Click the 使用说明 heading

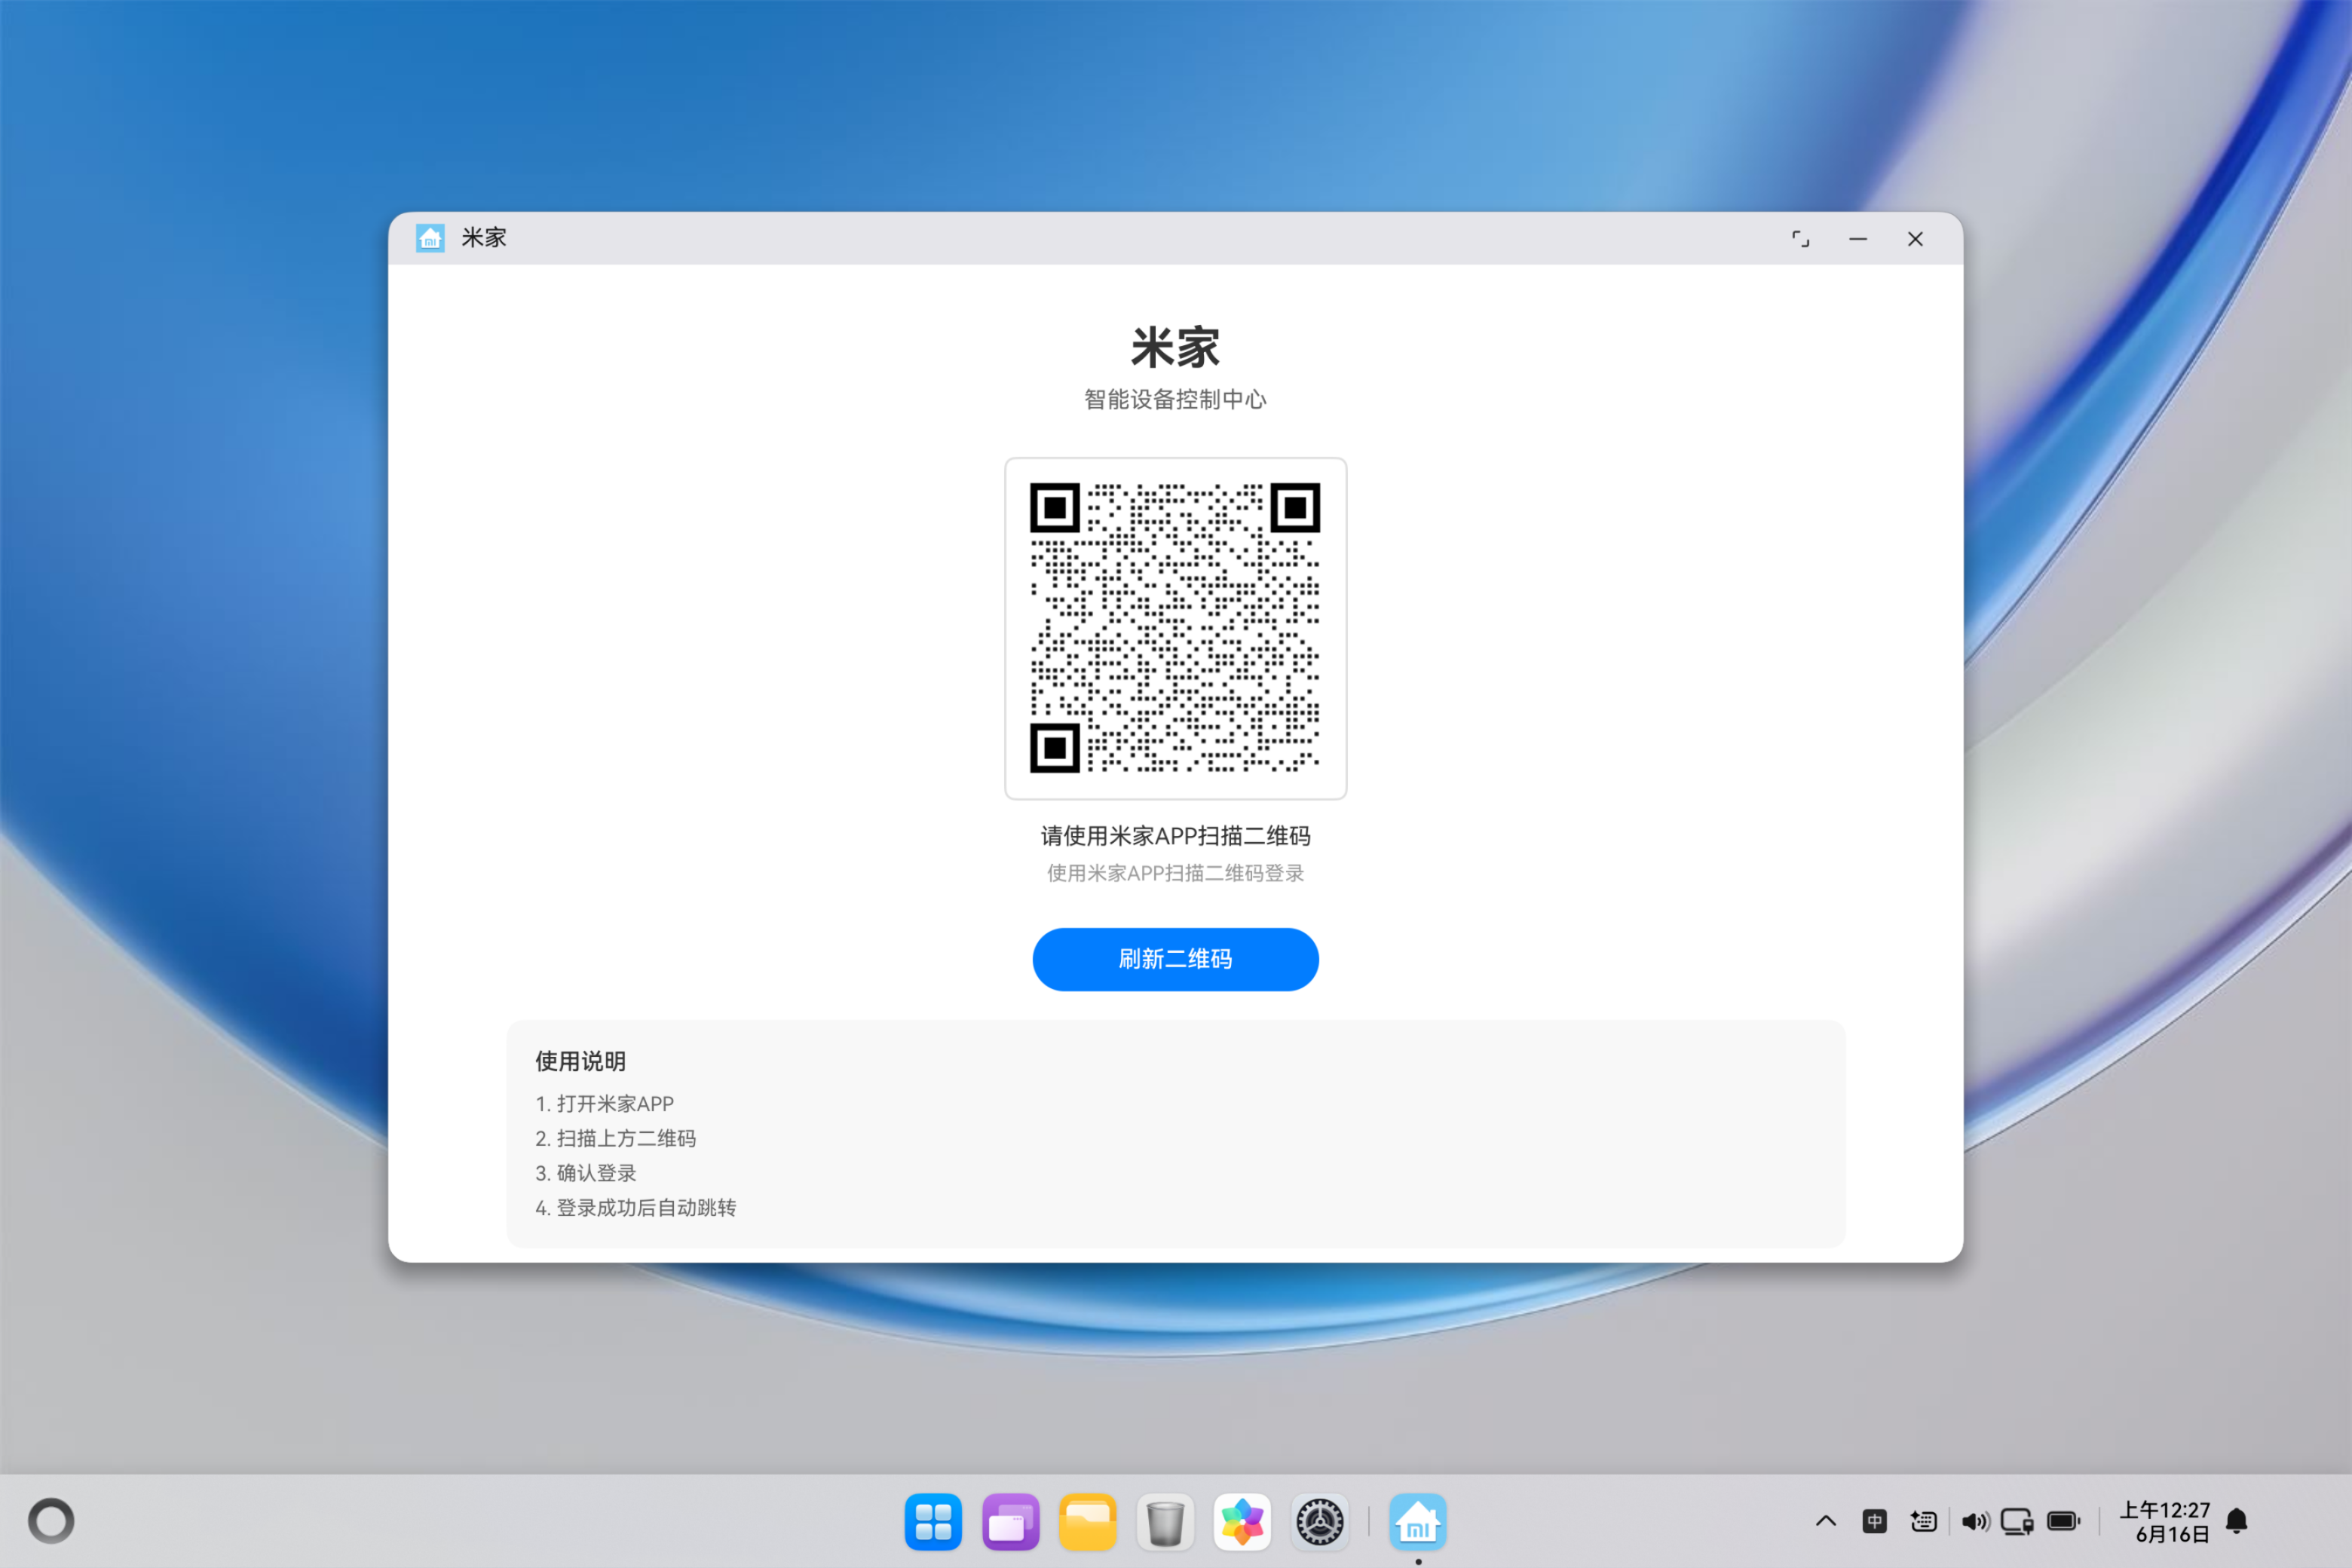coord(580,1061)
